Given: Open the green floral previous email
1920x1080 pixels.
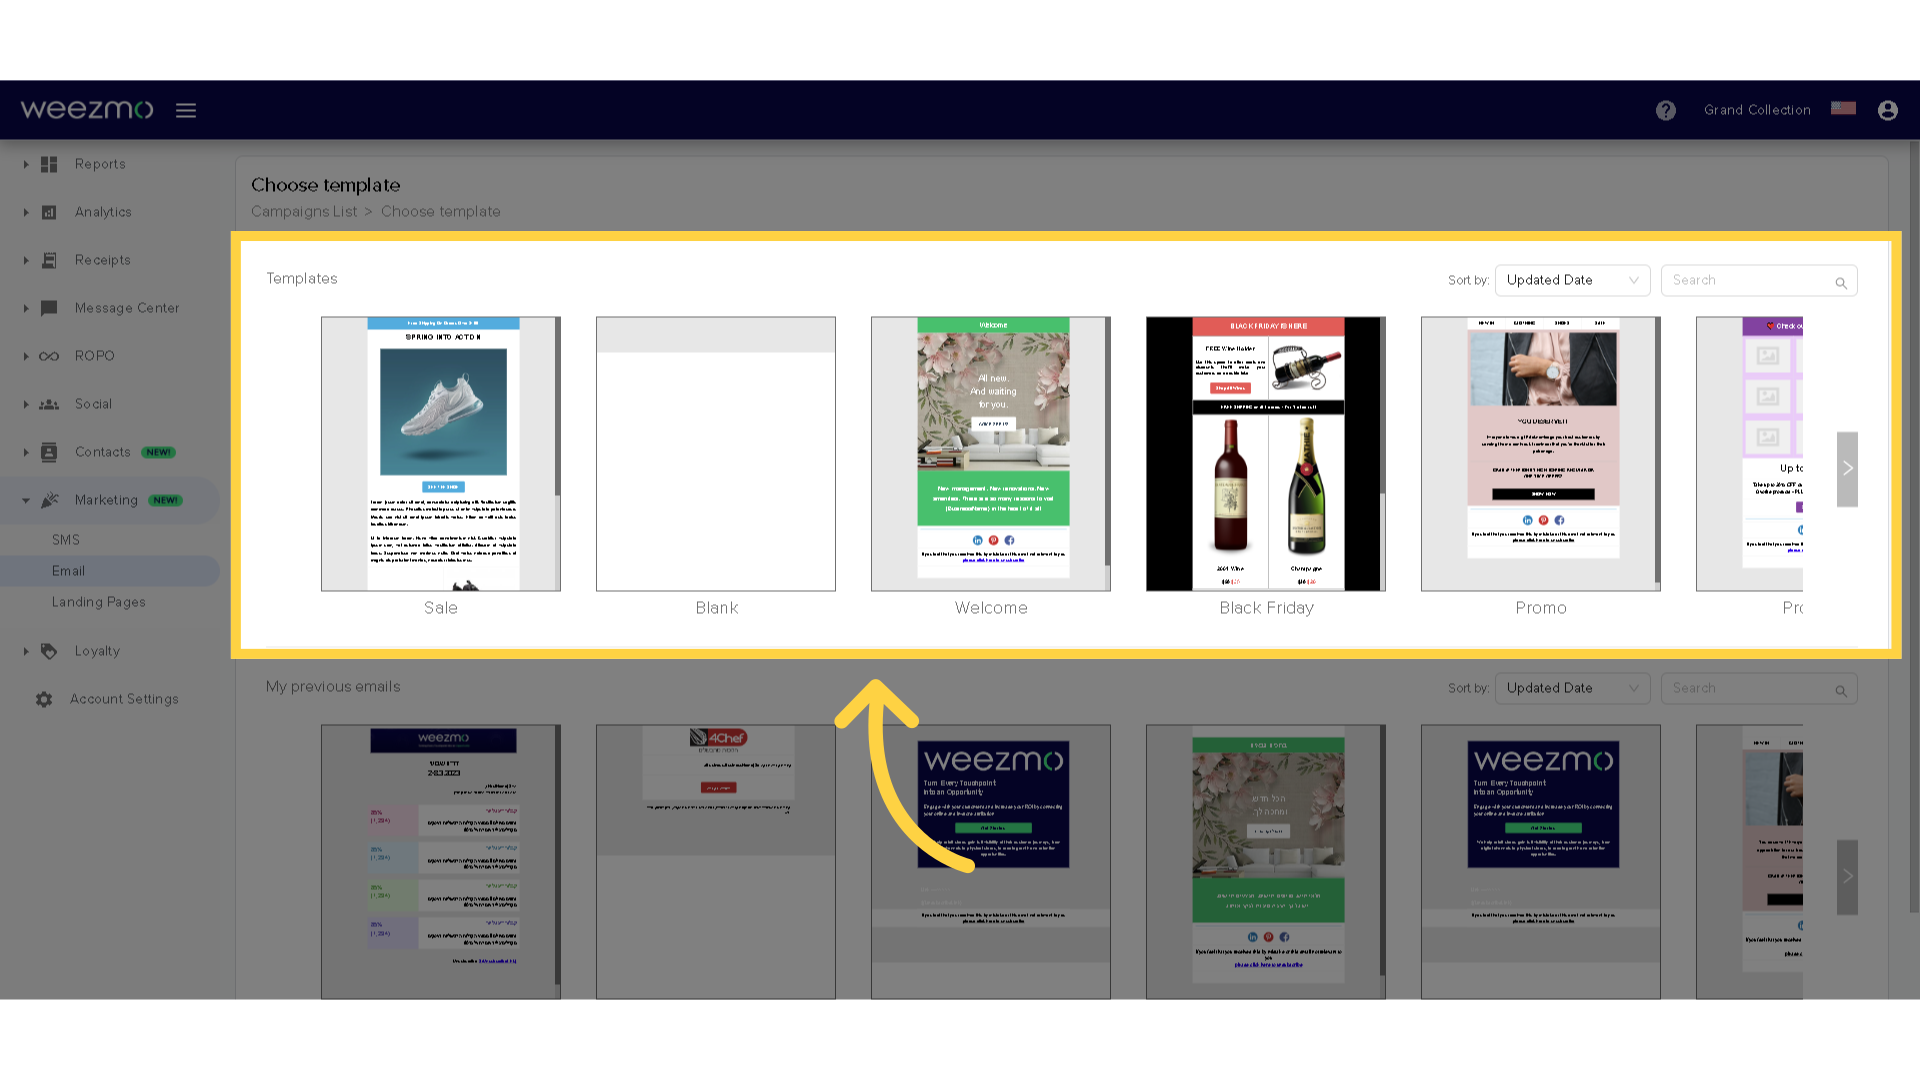Looking at the screenshot, I should tap(1266, 862).
